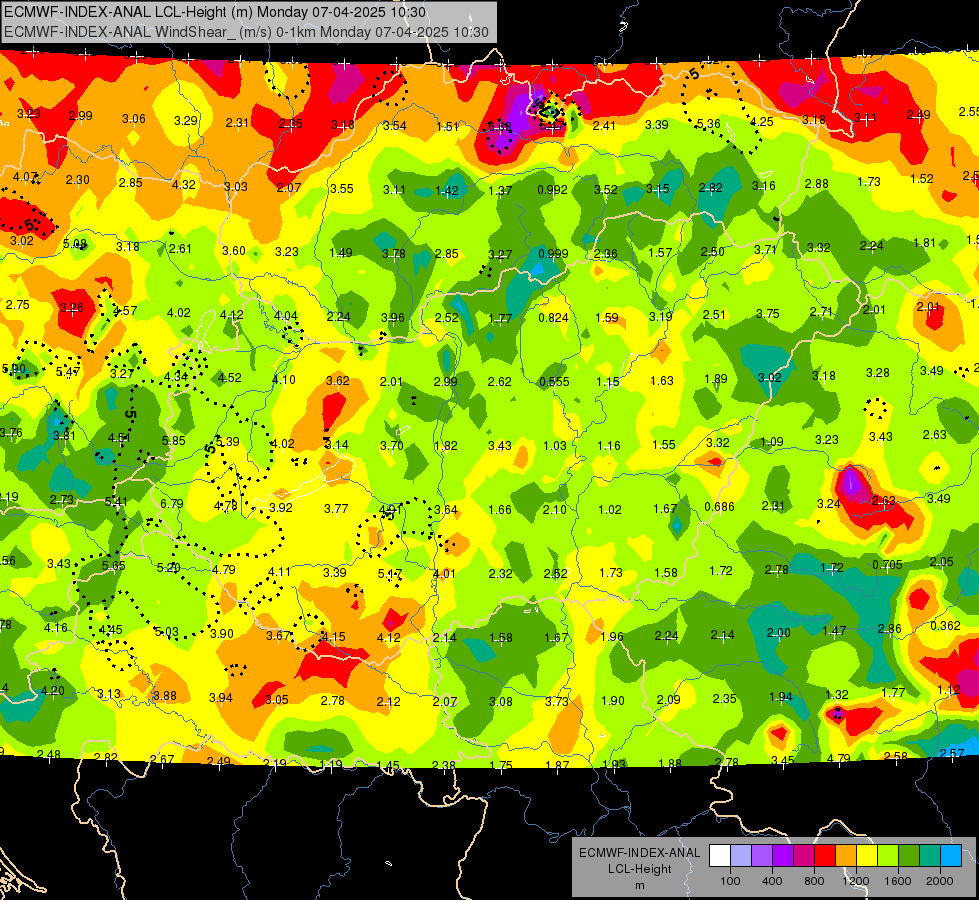This screenshot has width=979, height=900.
Task: Pick the light blue legend swatch
Action: click(x=951, y=855)
